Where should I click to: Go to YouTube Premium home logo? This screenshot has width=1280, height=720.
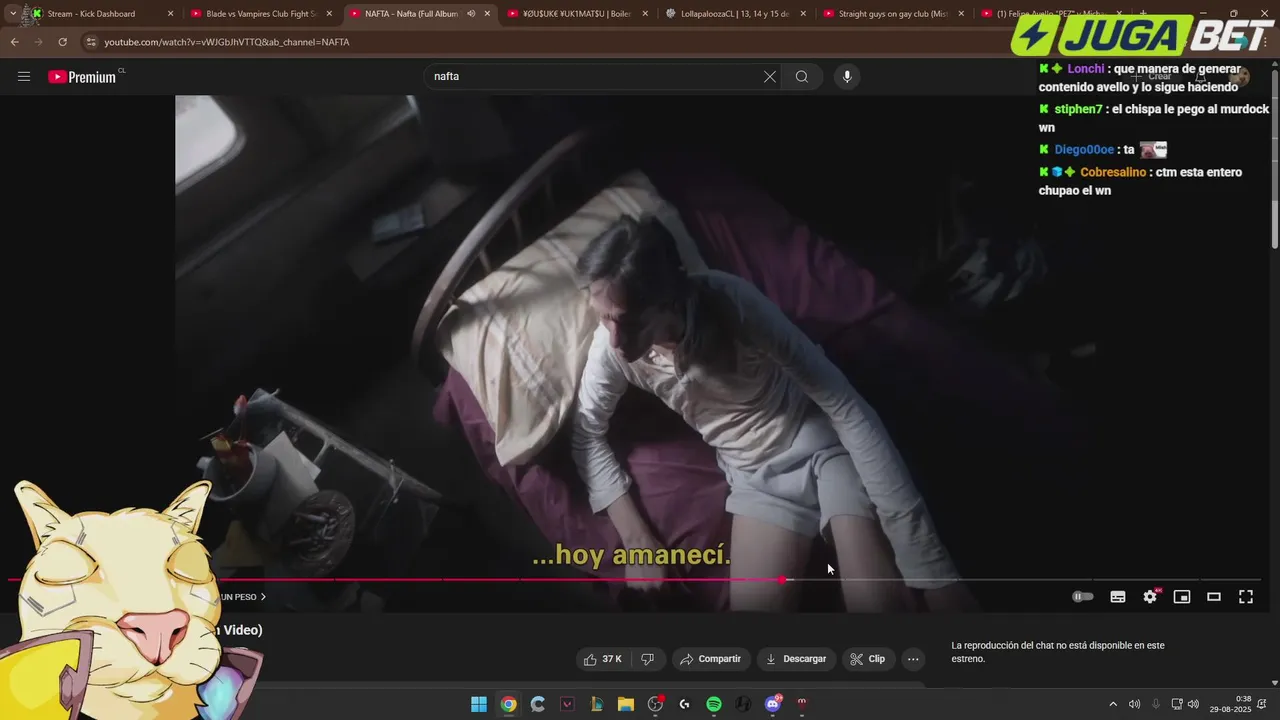(x=82, y=77)
